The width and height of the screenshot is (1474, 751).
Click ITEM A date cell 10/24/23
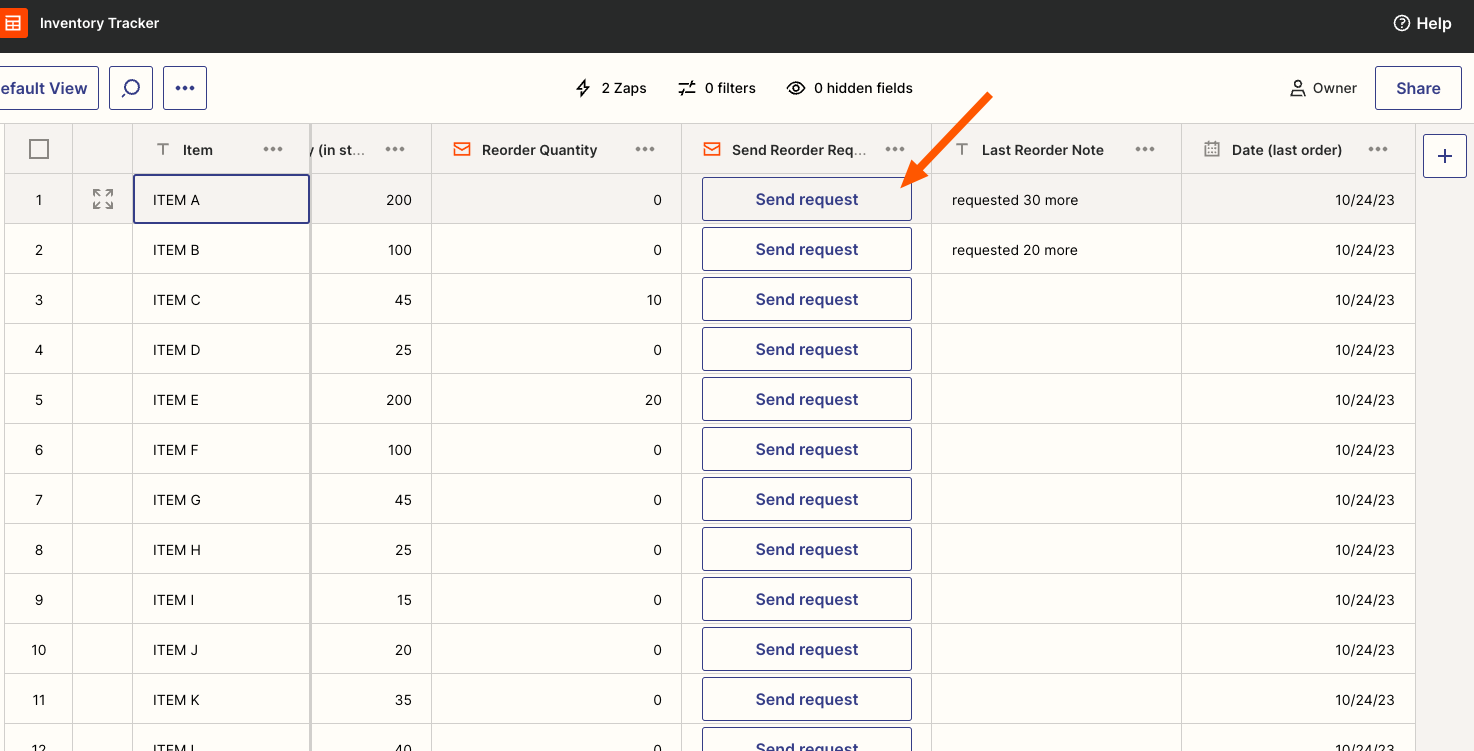[1298, 199]
